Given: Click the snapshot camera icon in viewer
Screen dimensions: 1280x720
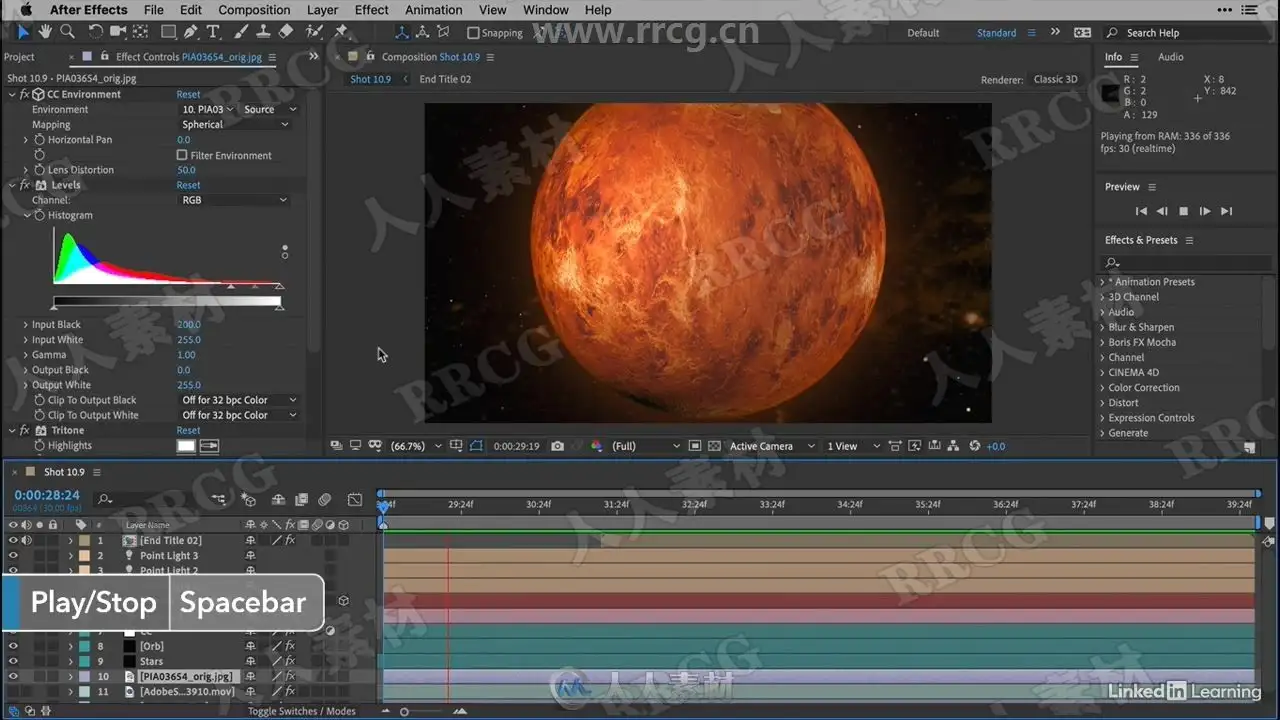Looking at the screenshot, I should [x=557, y=446].
